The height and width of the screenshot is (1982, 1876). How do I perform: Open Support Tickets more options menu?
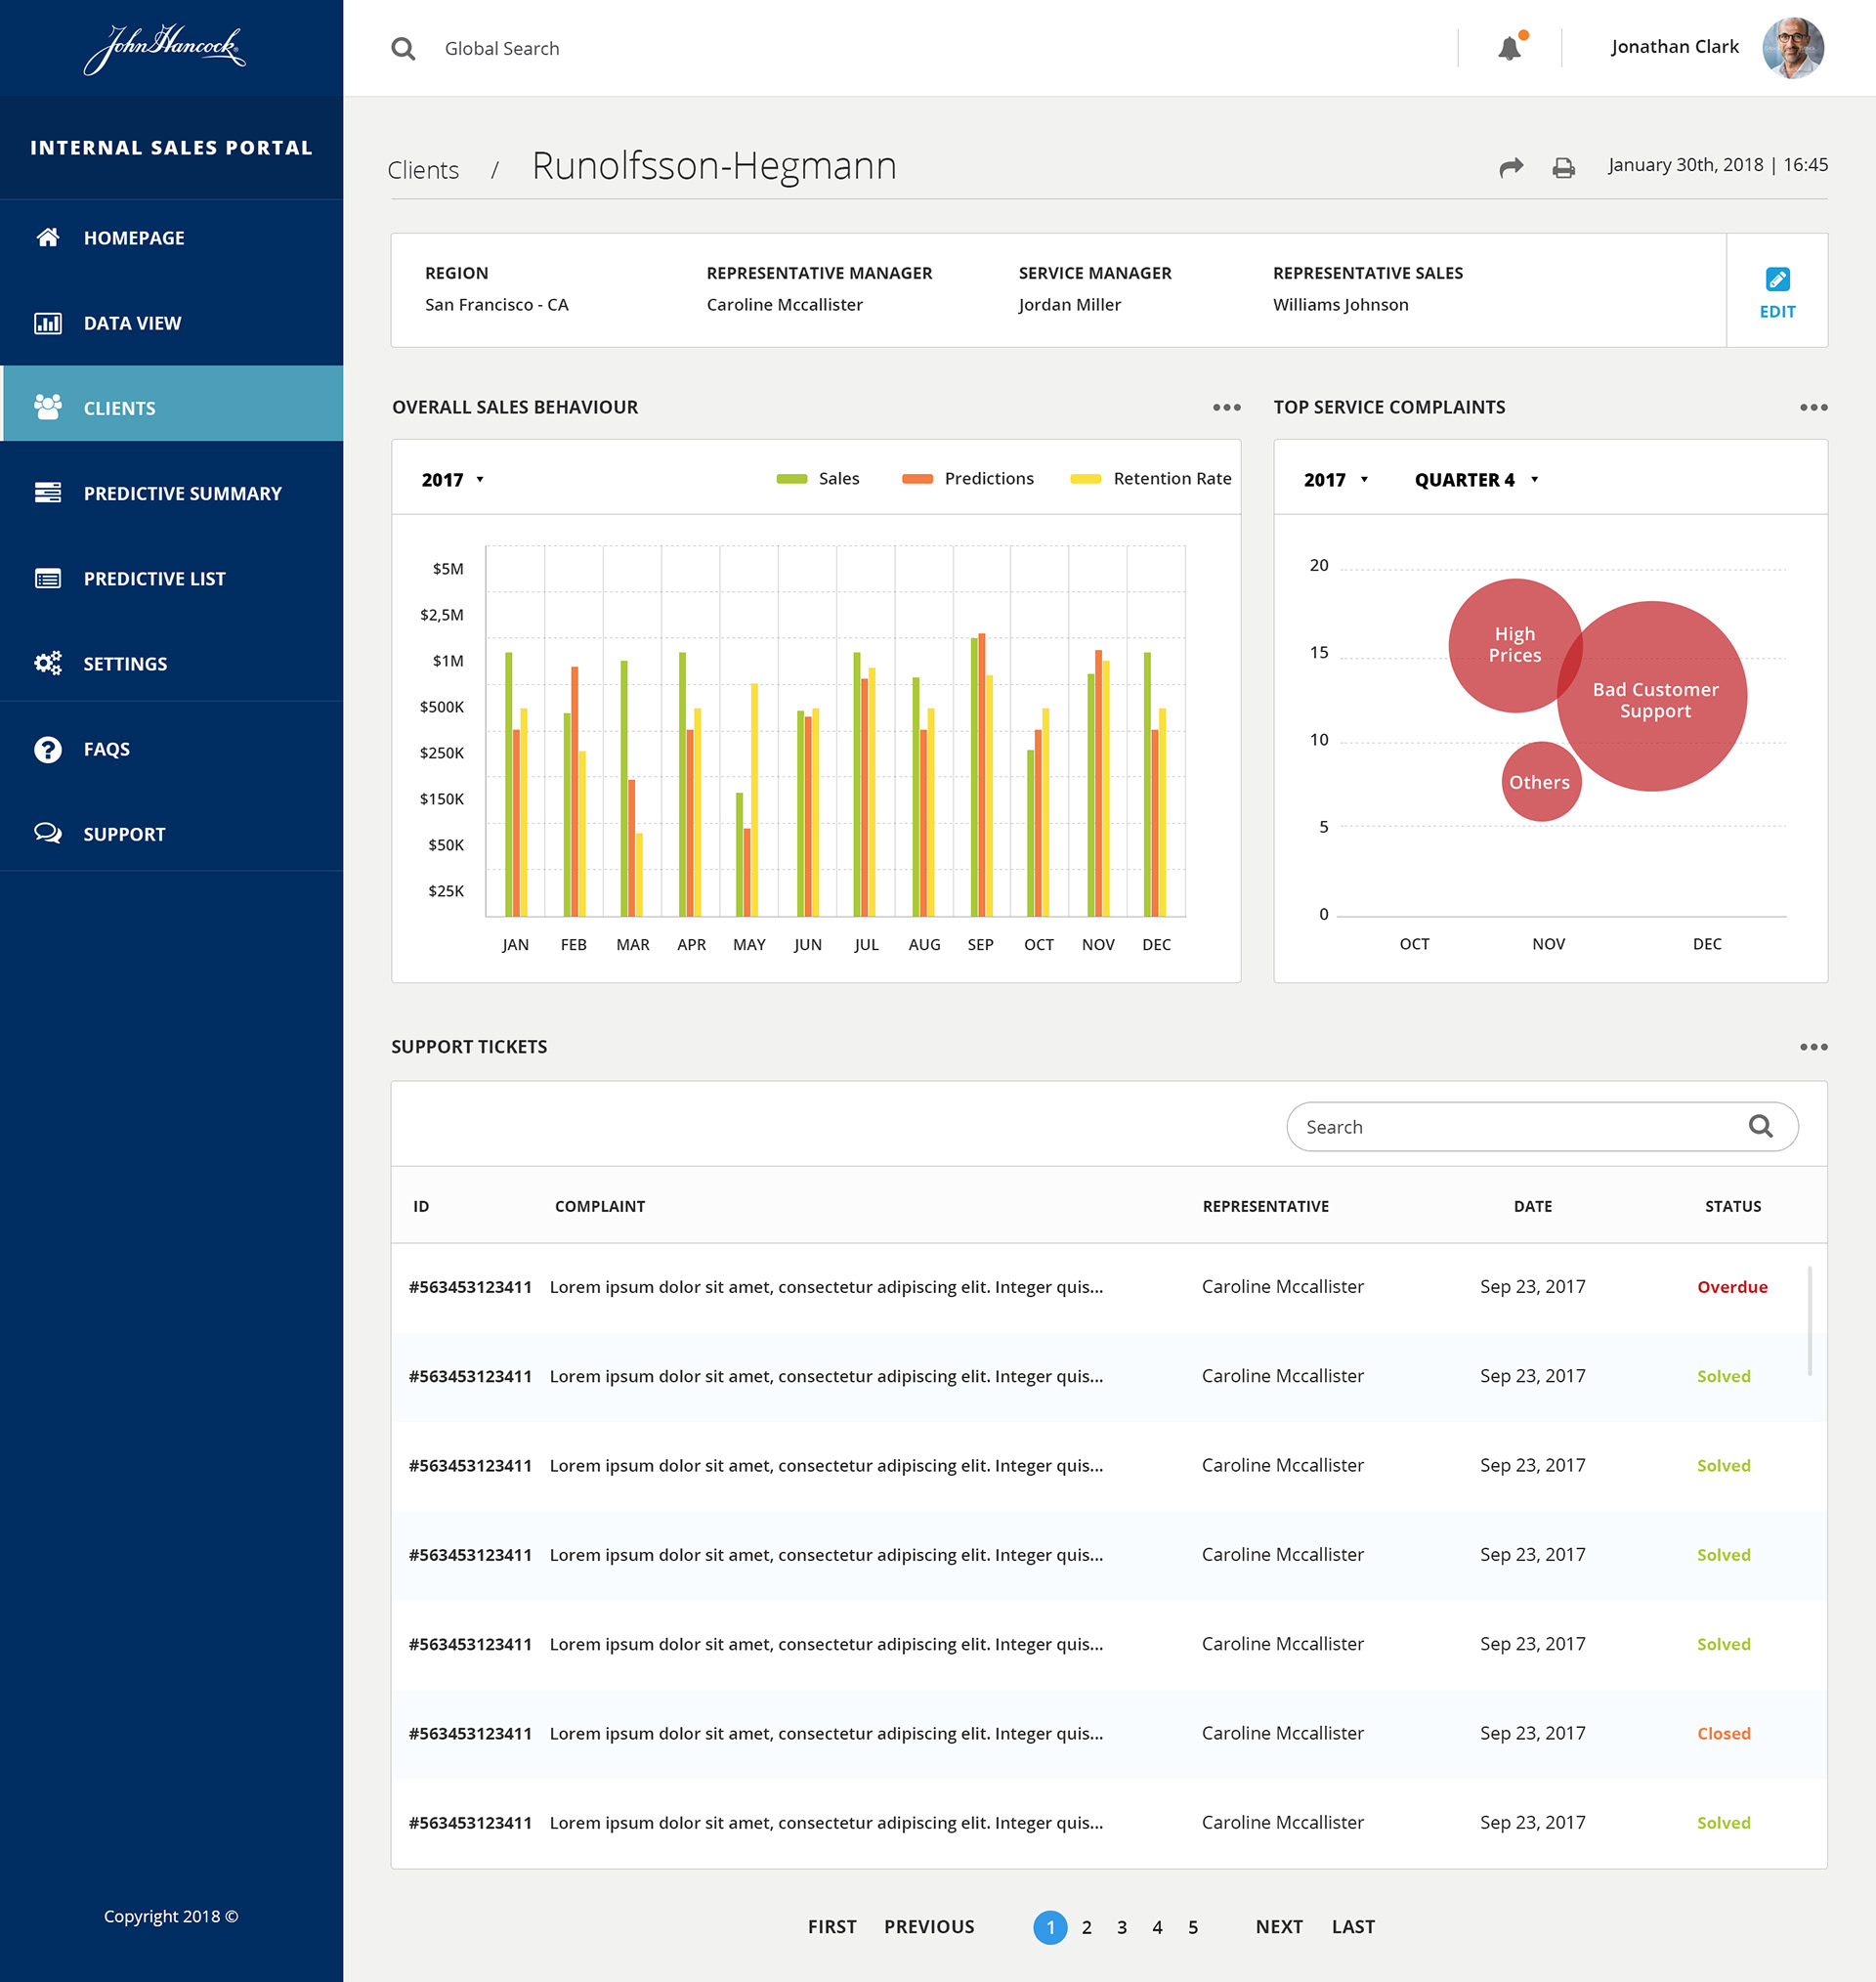1813,1047
